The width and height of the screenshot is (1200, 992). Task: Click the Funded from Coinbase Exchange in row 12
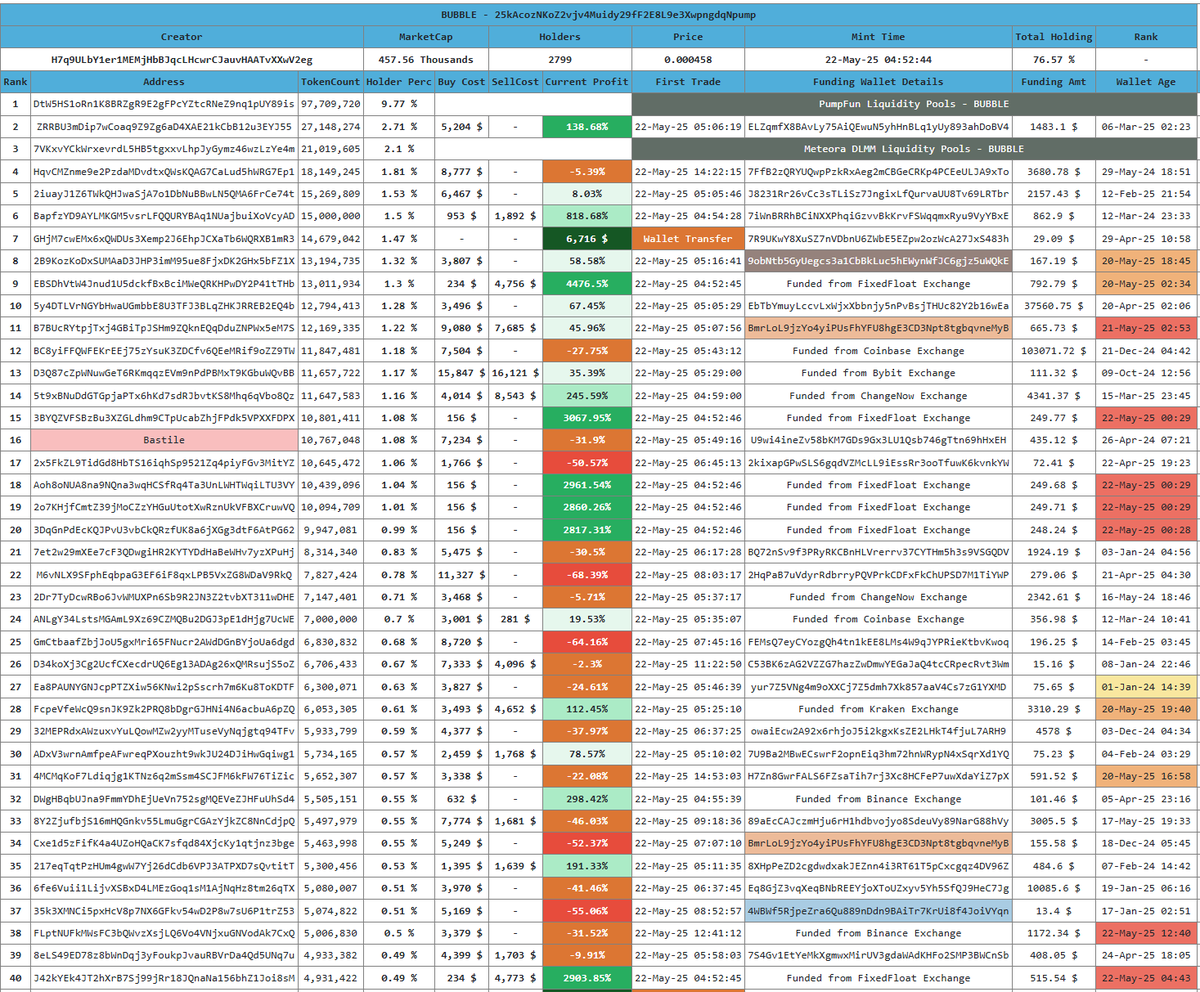(877, 350)
